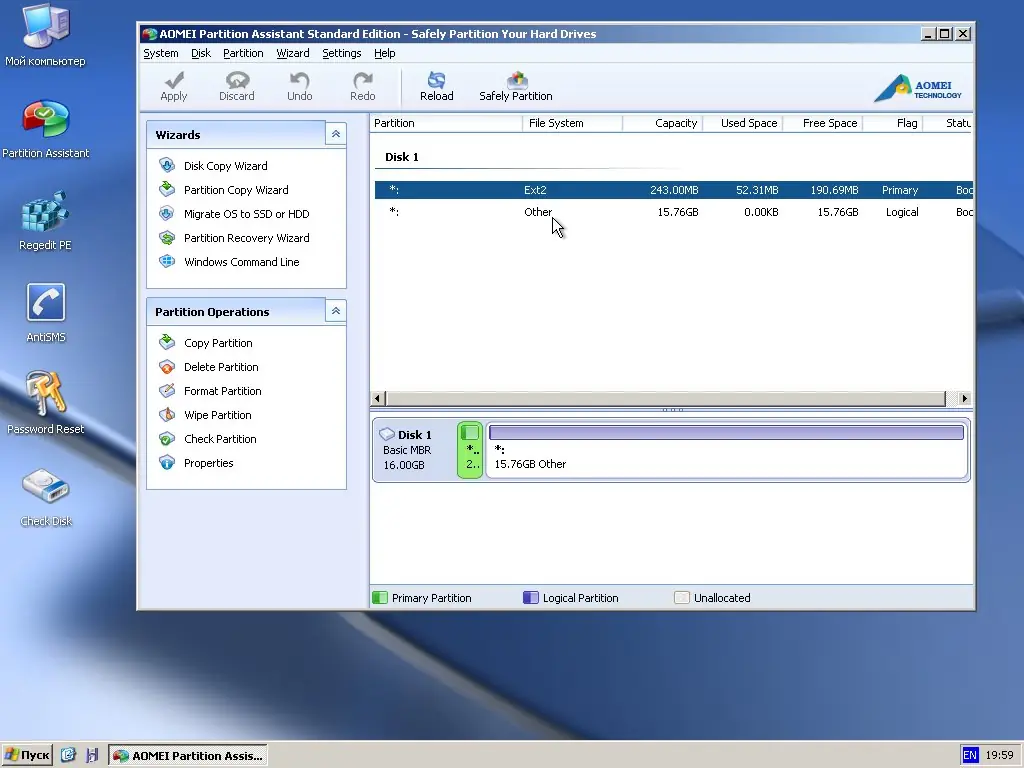Select the 15.76GB Other logical partition bar
Image resolution: width=1024 pixels, height=768 pixels.
tap(726, 450)
